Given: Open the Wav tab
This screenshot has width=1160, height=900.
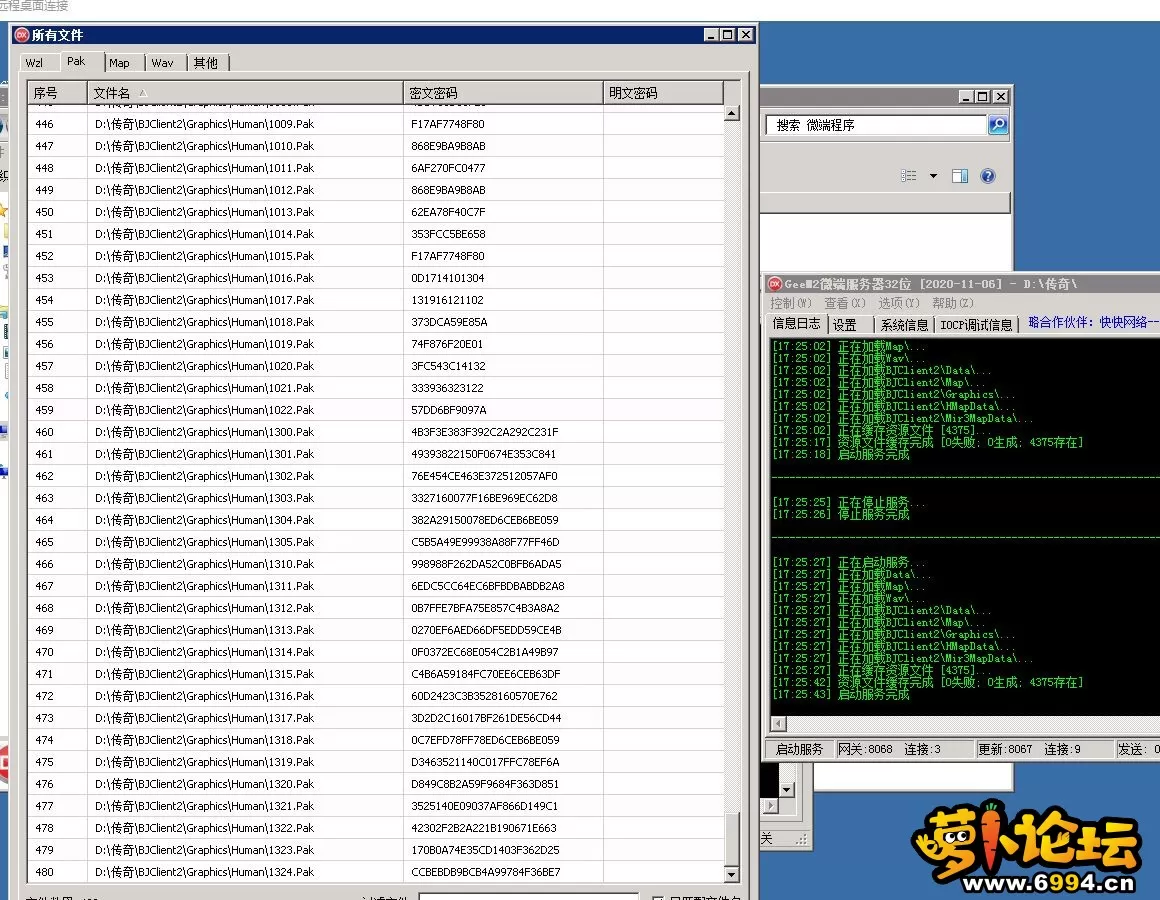Looking at the screenshot, I should [x=163, y=63].
